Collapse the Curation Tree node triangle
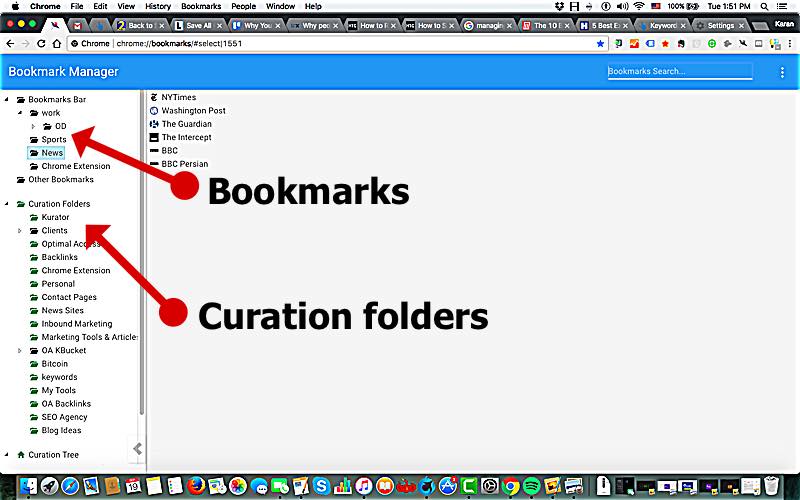The width and height of the screenshot is (800, 500). 7,454
